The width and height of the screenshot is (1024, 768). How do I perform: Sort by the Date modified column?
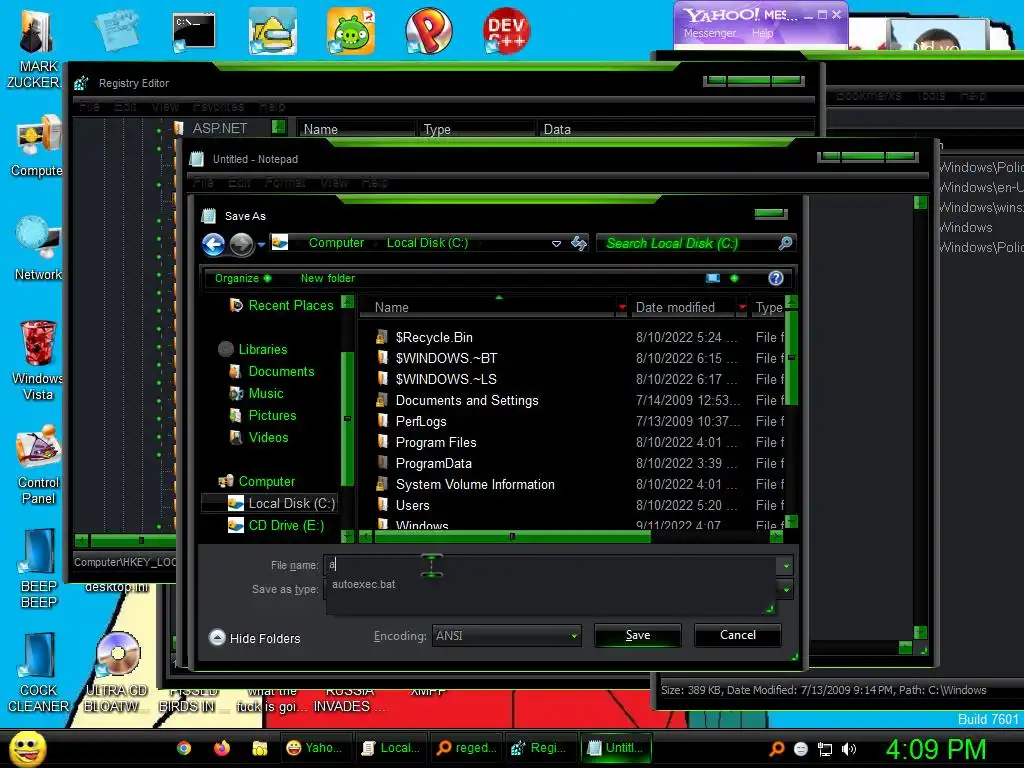(x=682, y=308)
